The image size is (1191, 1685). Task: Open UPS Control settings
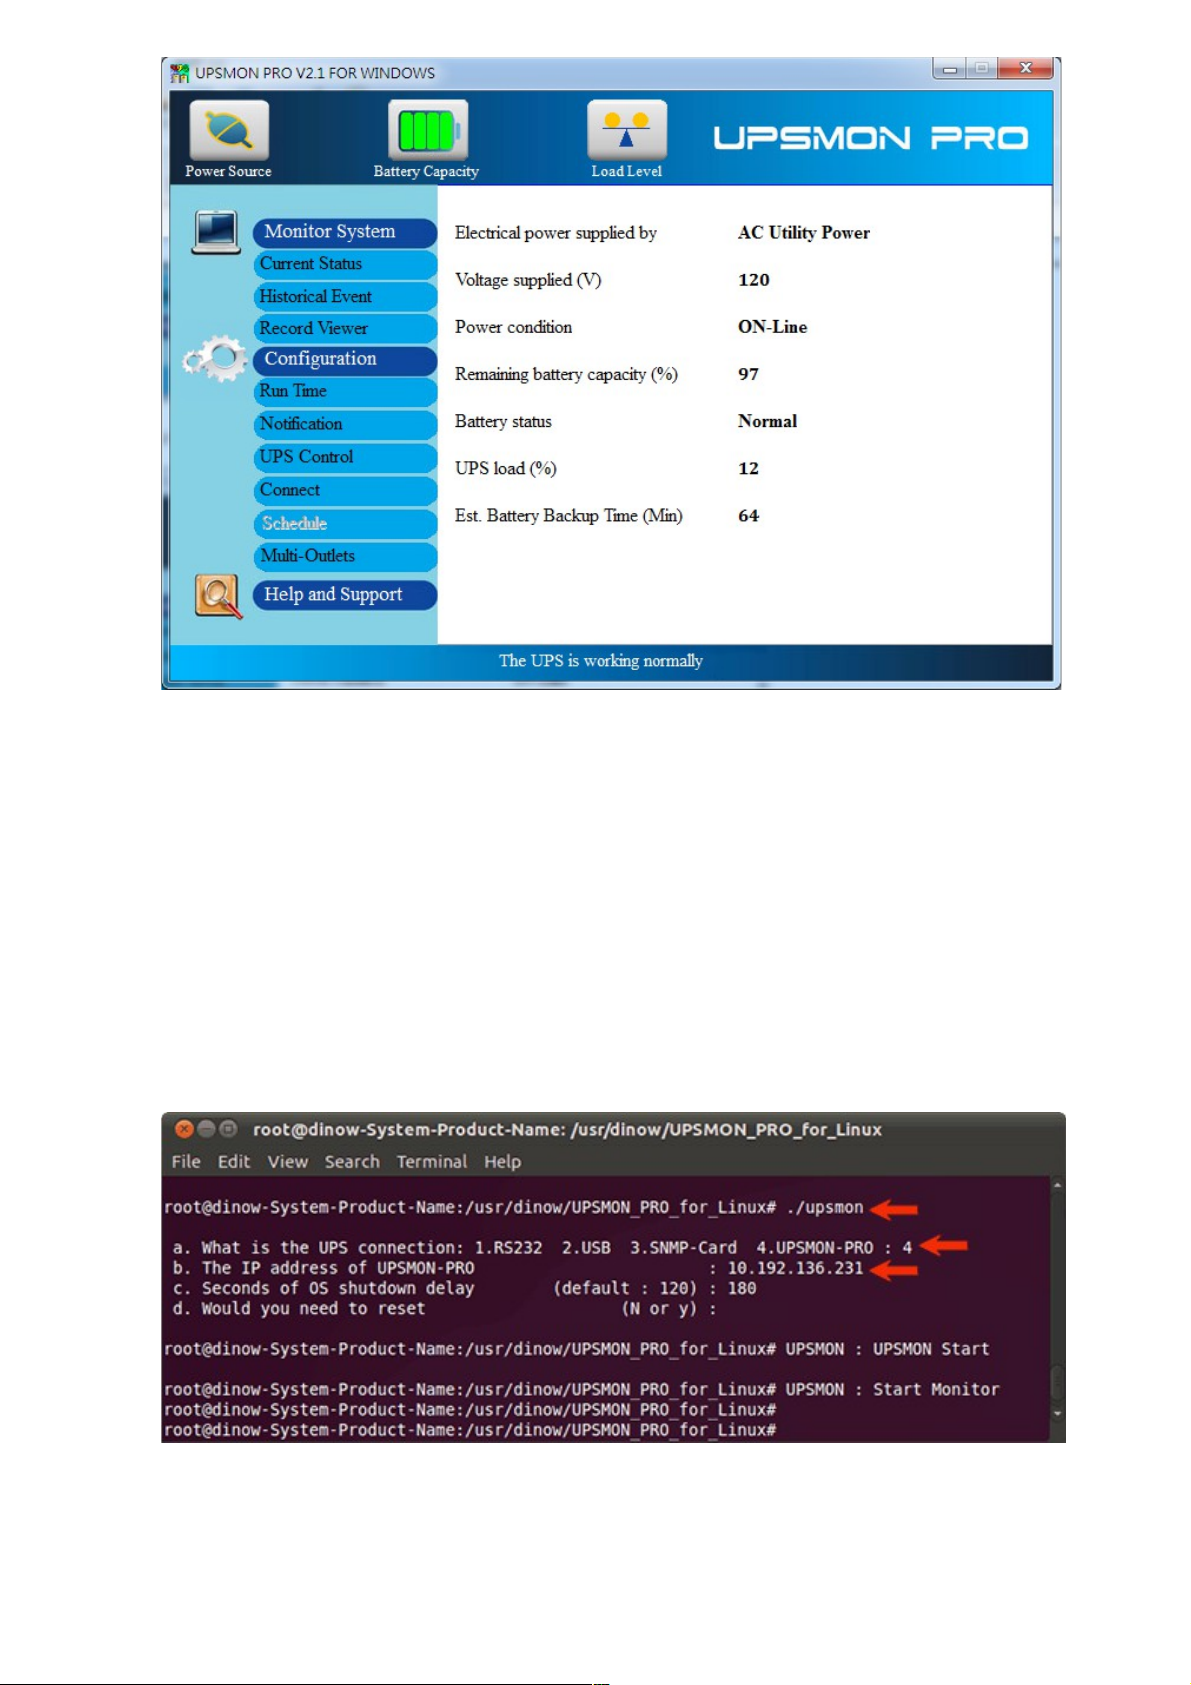[x=345, y=457]
